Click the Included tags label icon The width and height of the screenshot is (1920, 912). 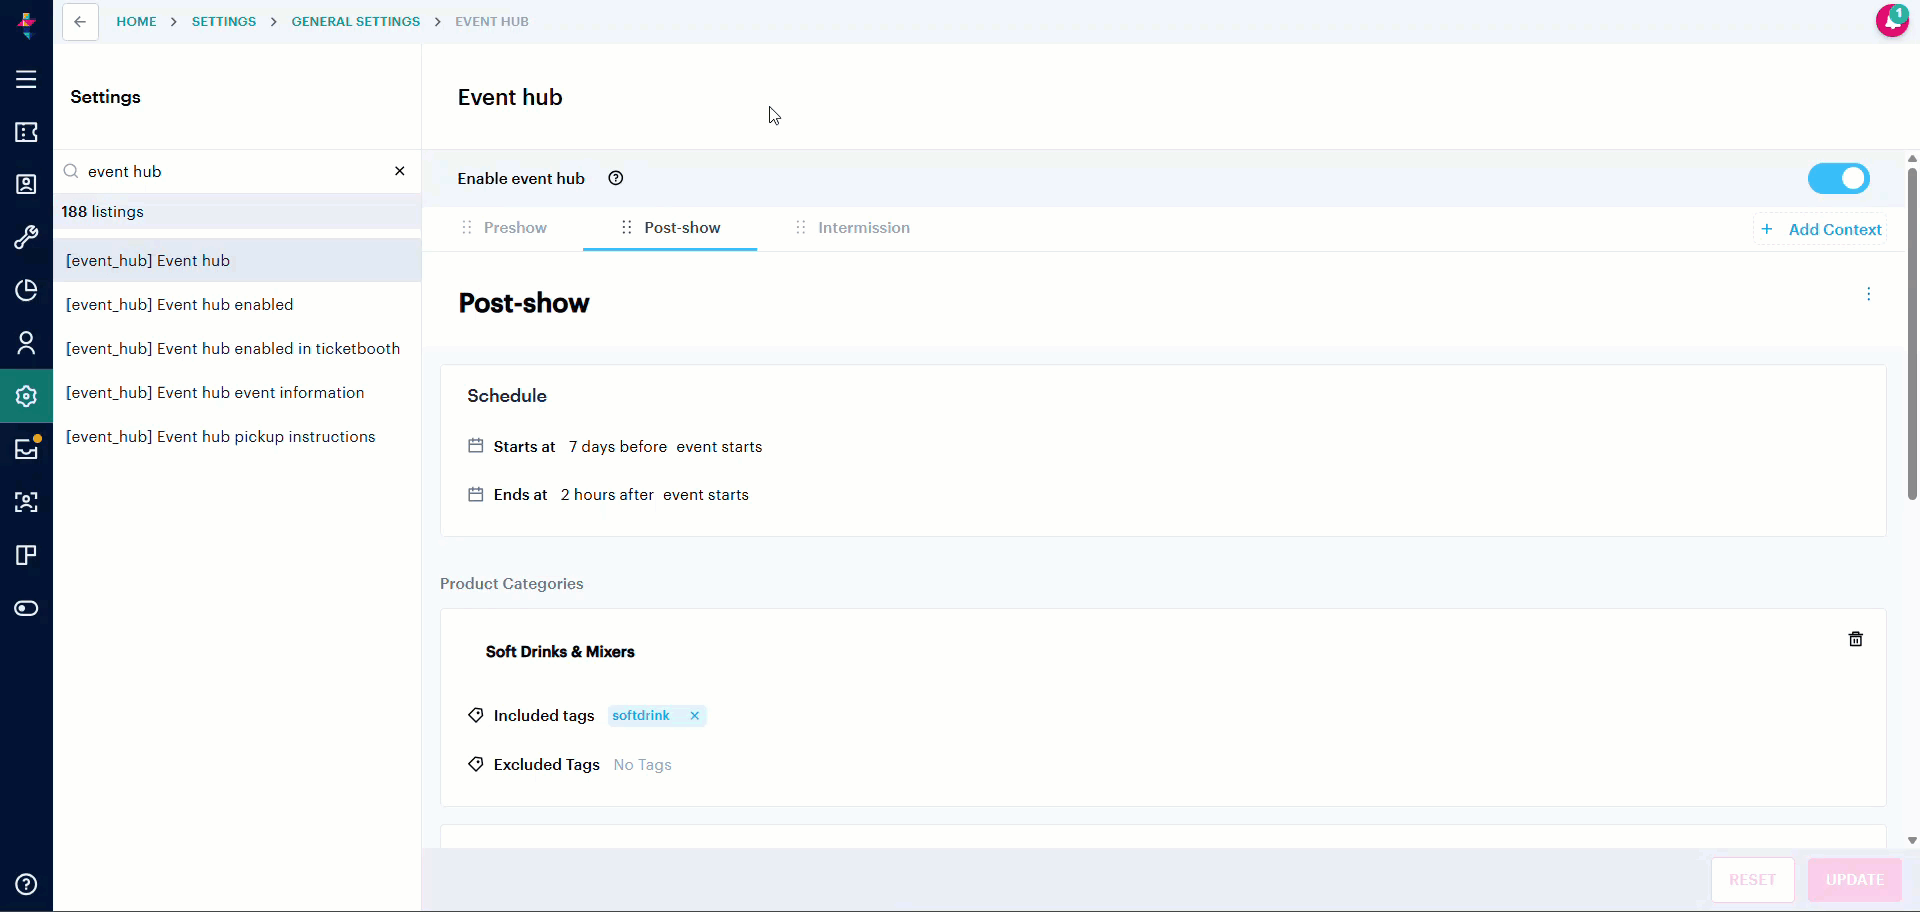pyautogui.click(x=476, y=715)
